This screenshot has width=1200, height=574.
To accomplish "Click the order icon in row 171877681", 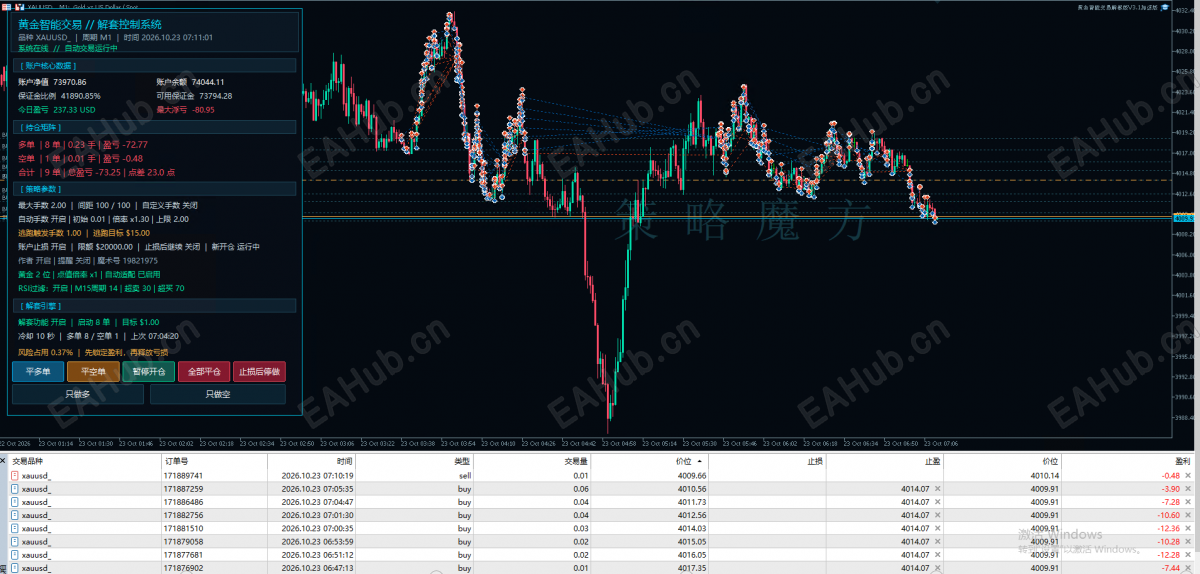I will click(x=15, y=555).
